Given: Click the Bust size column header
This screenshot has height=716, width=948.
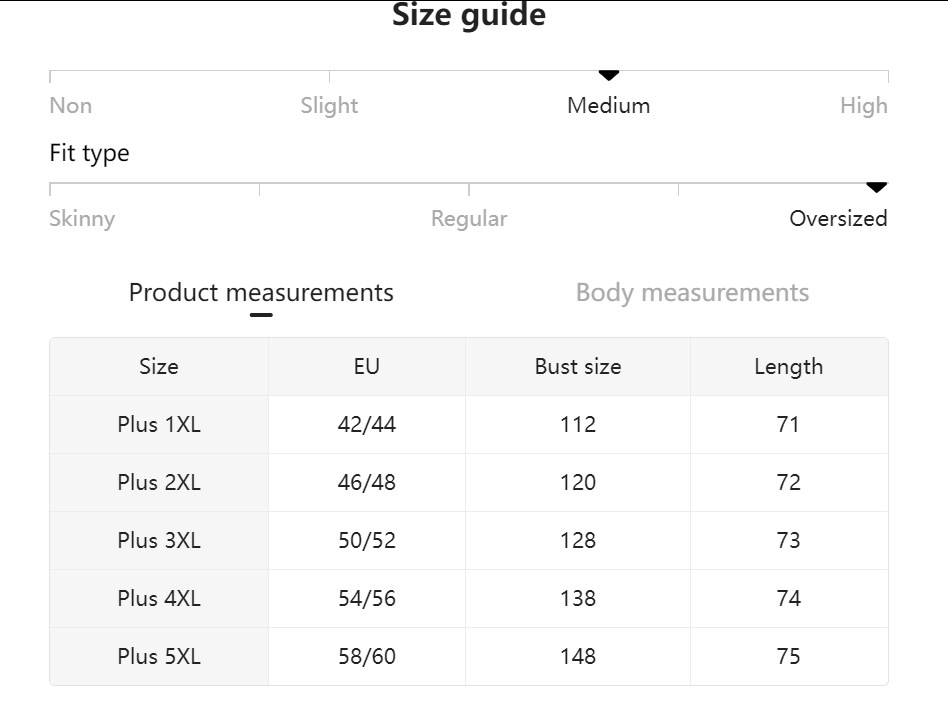Looking at the screenshot, I should click(578, 366).
